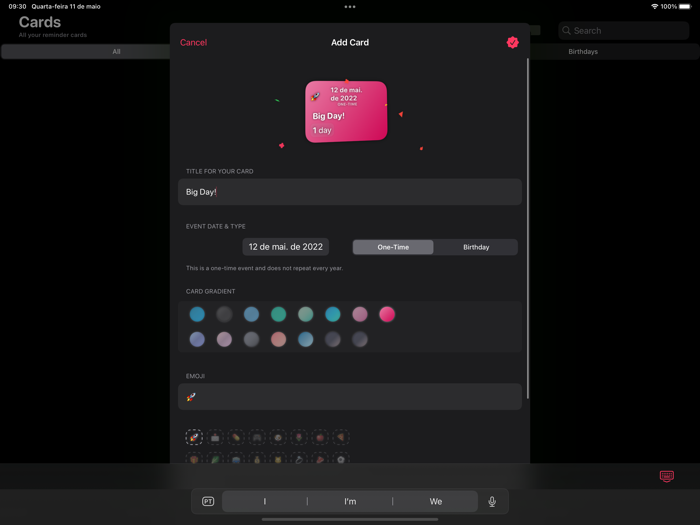
Task: Open the date picker showing 12 de mai. de 2022
Action: pyautogui.click(x=286, y=247)
